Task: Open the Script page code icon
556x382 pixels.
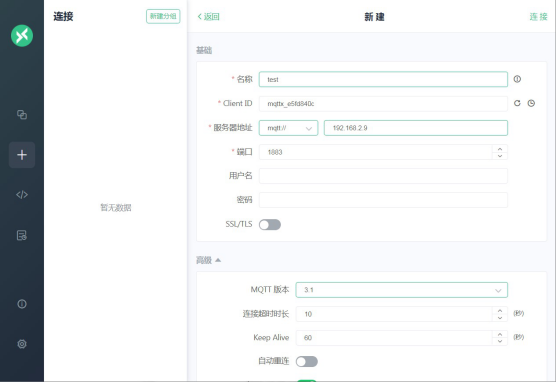Action: pyautogui.click(x=22, y=195)
